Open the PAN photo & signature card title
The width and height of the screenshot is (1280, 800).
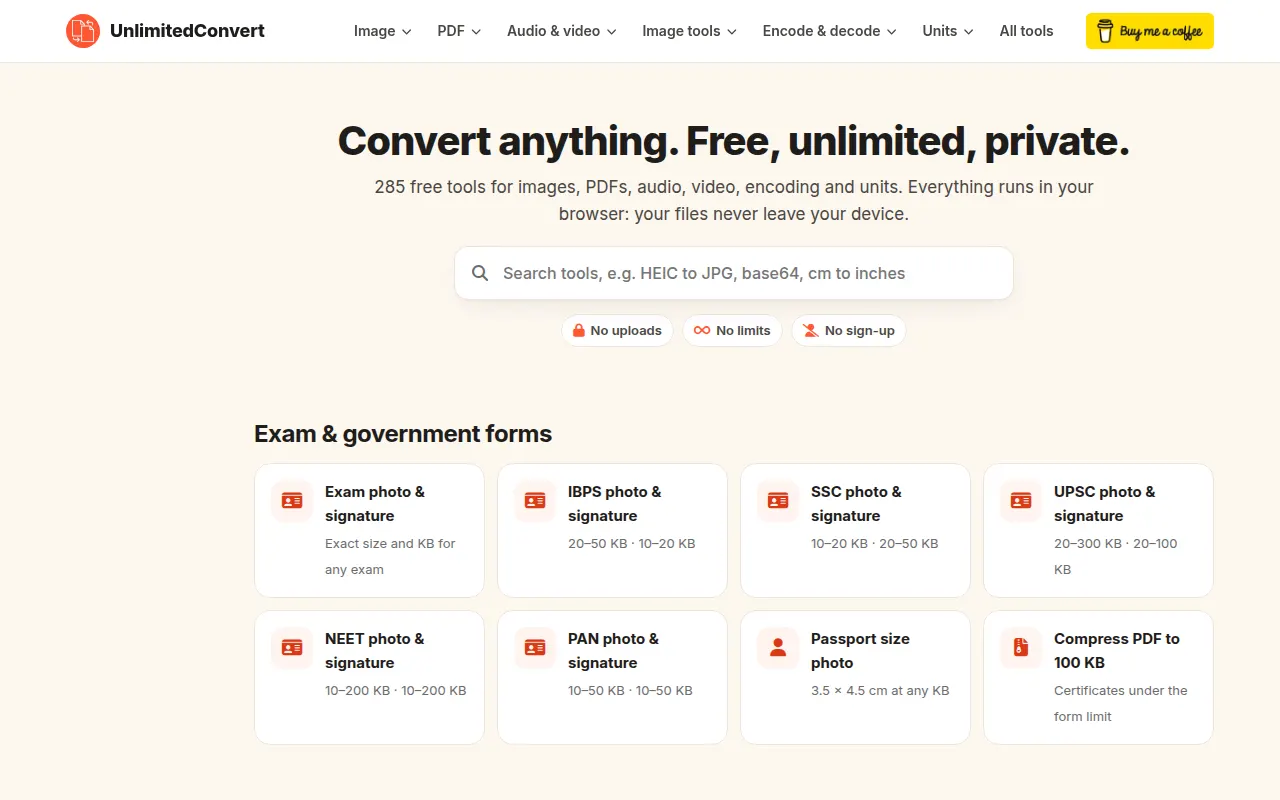613,651
